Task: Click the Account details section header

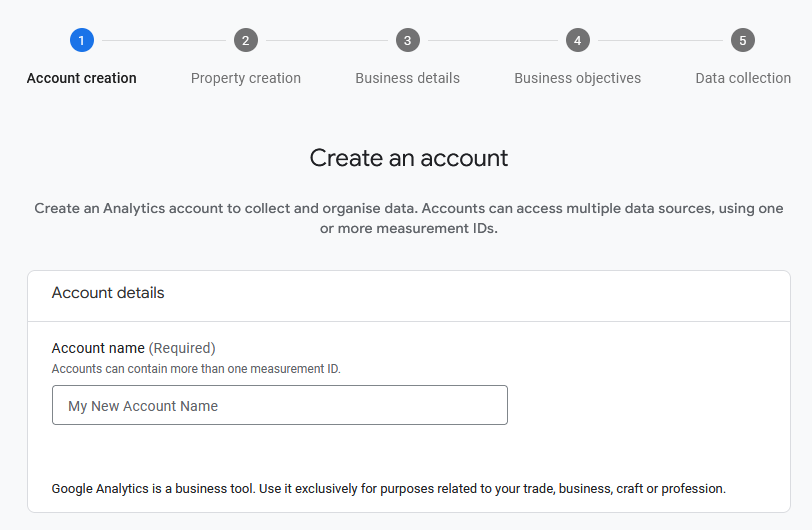Action: [x=108, y=293]
